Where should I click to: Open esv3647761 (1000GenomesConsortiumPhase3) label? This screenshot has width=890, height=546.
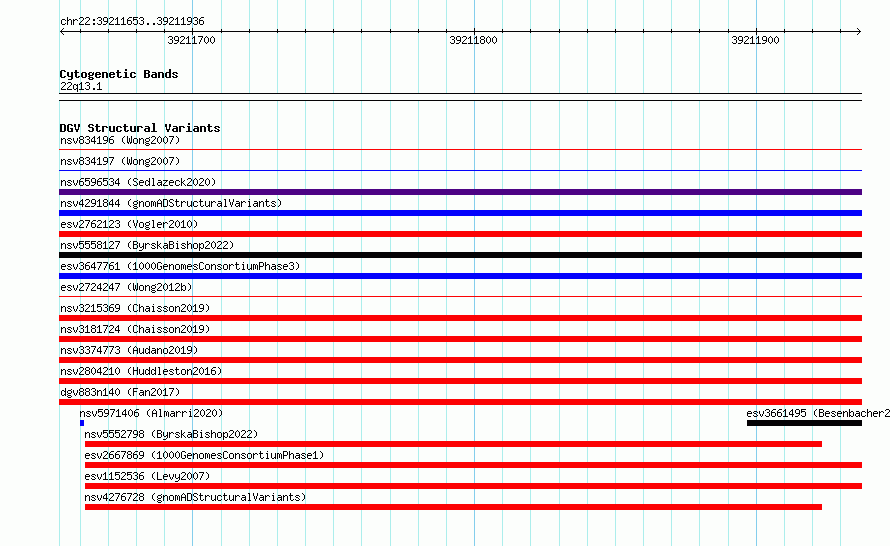pyautogui.click(x=180, y=266)
